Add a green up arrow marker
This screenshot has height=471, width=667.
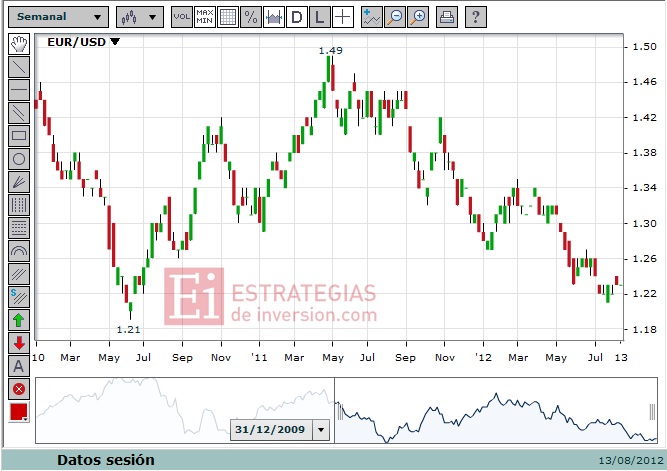19,320
